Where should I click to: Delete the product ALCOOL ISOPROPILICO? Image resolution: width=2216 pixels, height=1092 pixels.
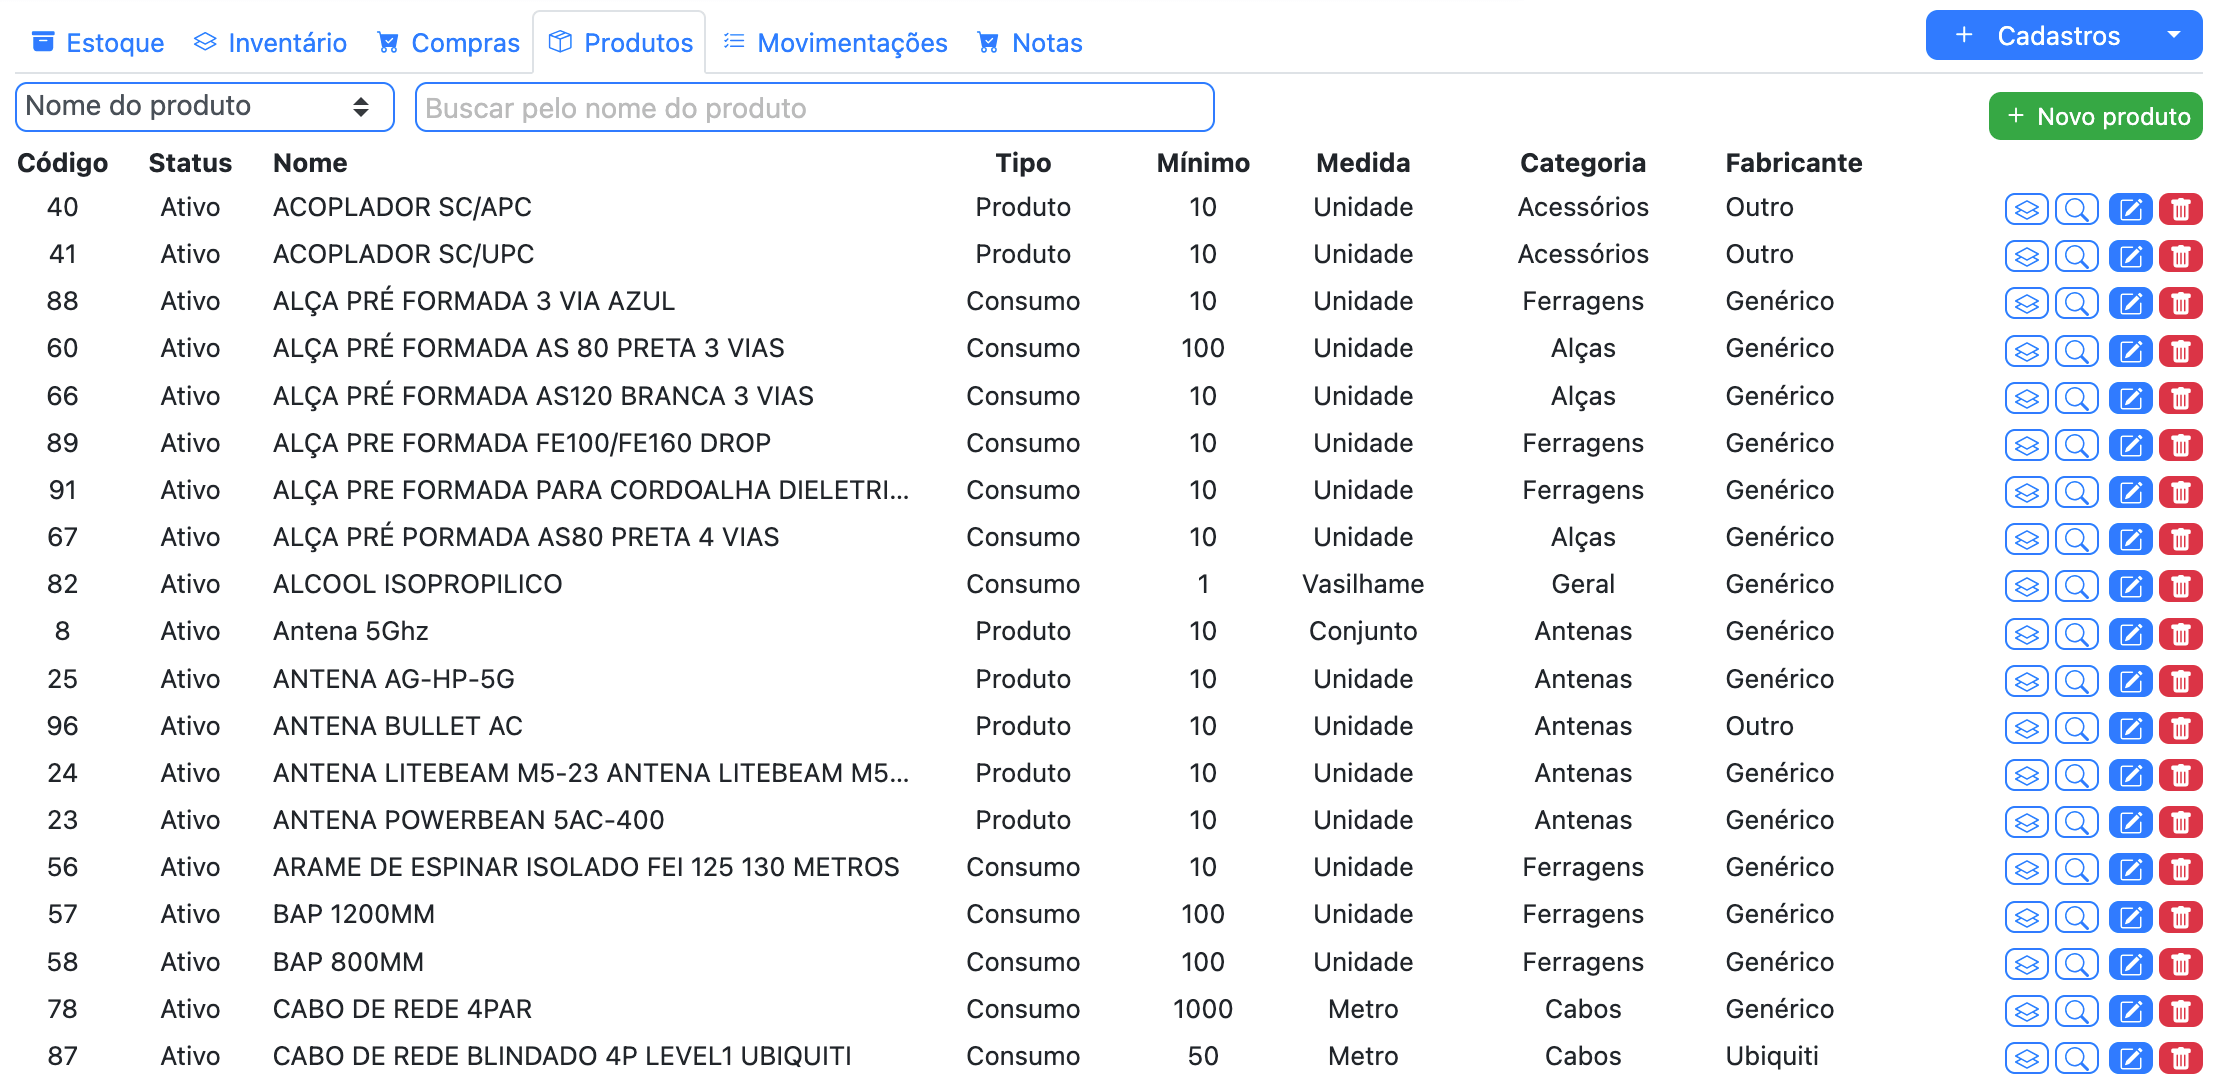[x=2181, y=586]
